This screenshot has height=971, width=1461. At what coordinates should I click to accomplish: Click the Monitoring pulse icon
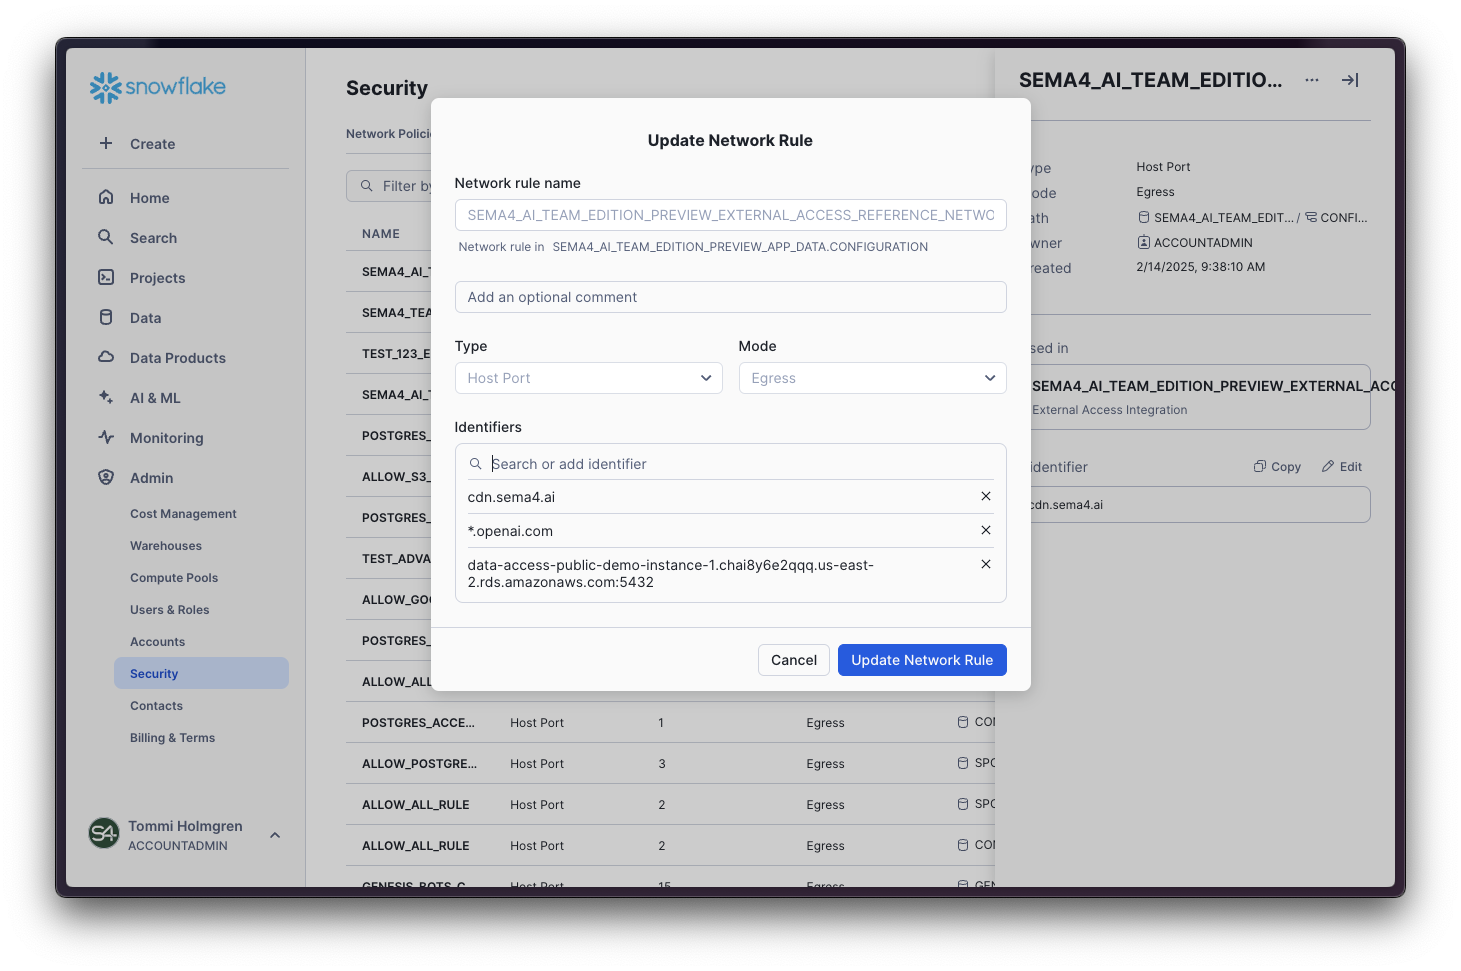click(x=106, y=437)
